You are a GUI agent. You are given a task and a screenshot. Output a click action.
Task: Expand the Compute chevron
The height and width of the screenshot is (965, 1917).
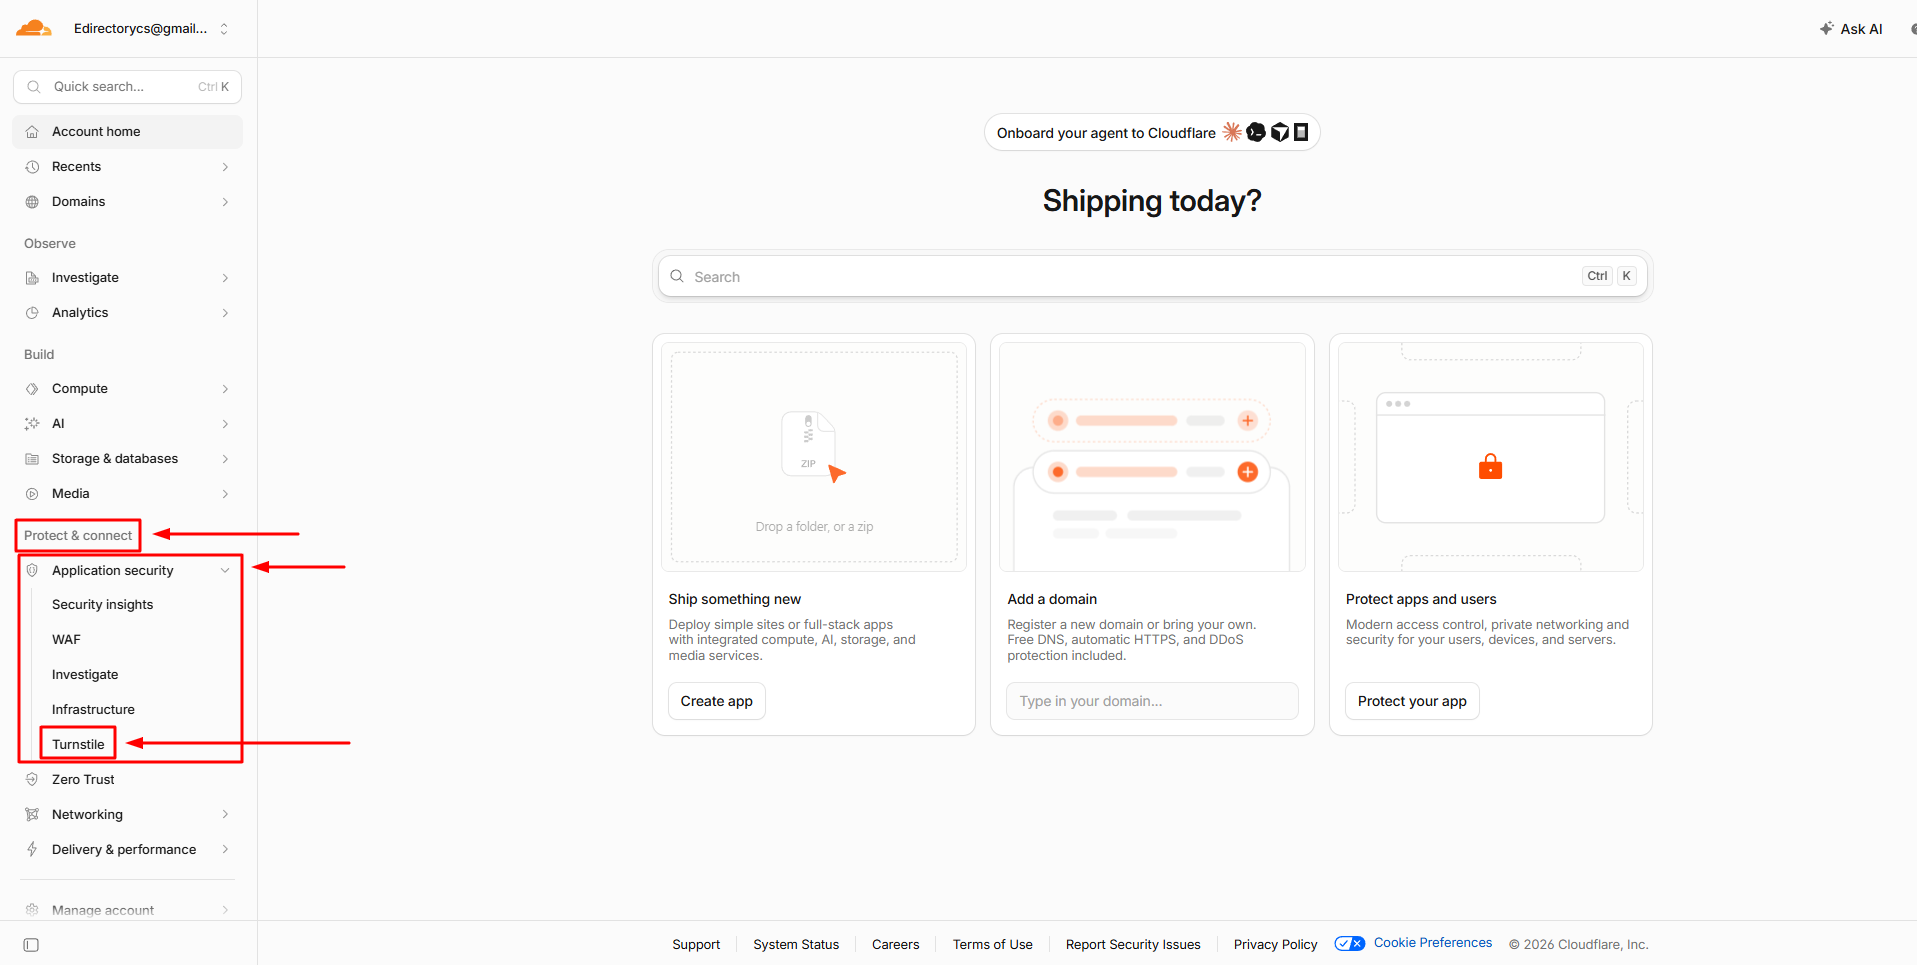[x=225, y=389]
